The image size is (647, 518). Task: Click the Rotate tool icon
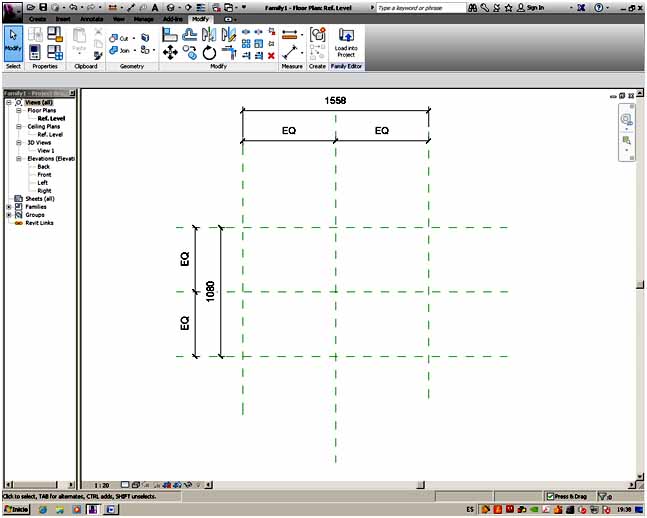[209, 52]
